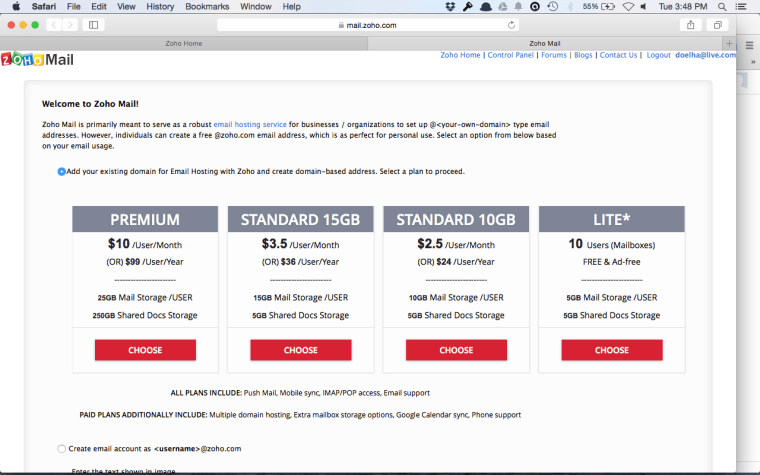Click the $3.5 /User/Month price text
This screenshot has height=475, width=760.
301,244
